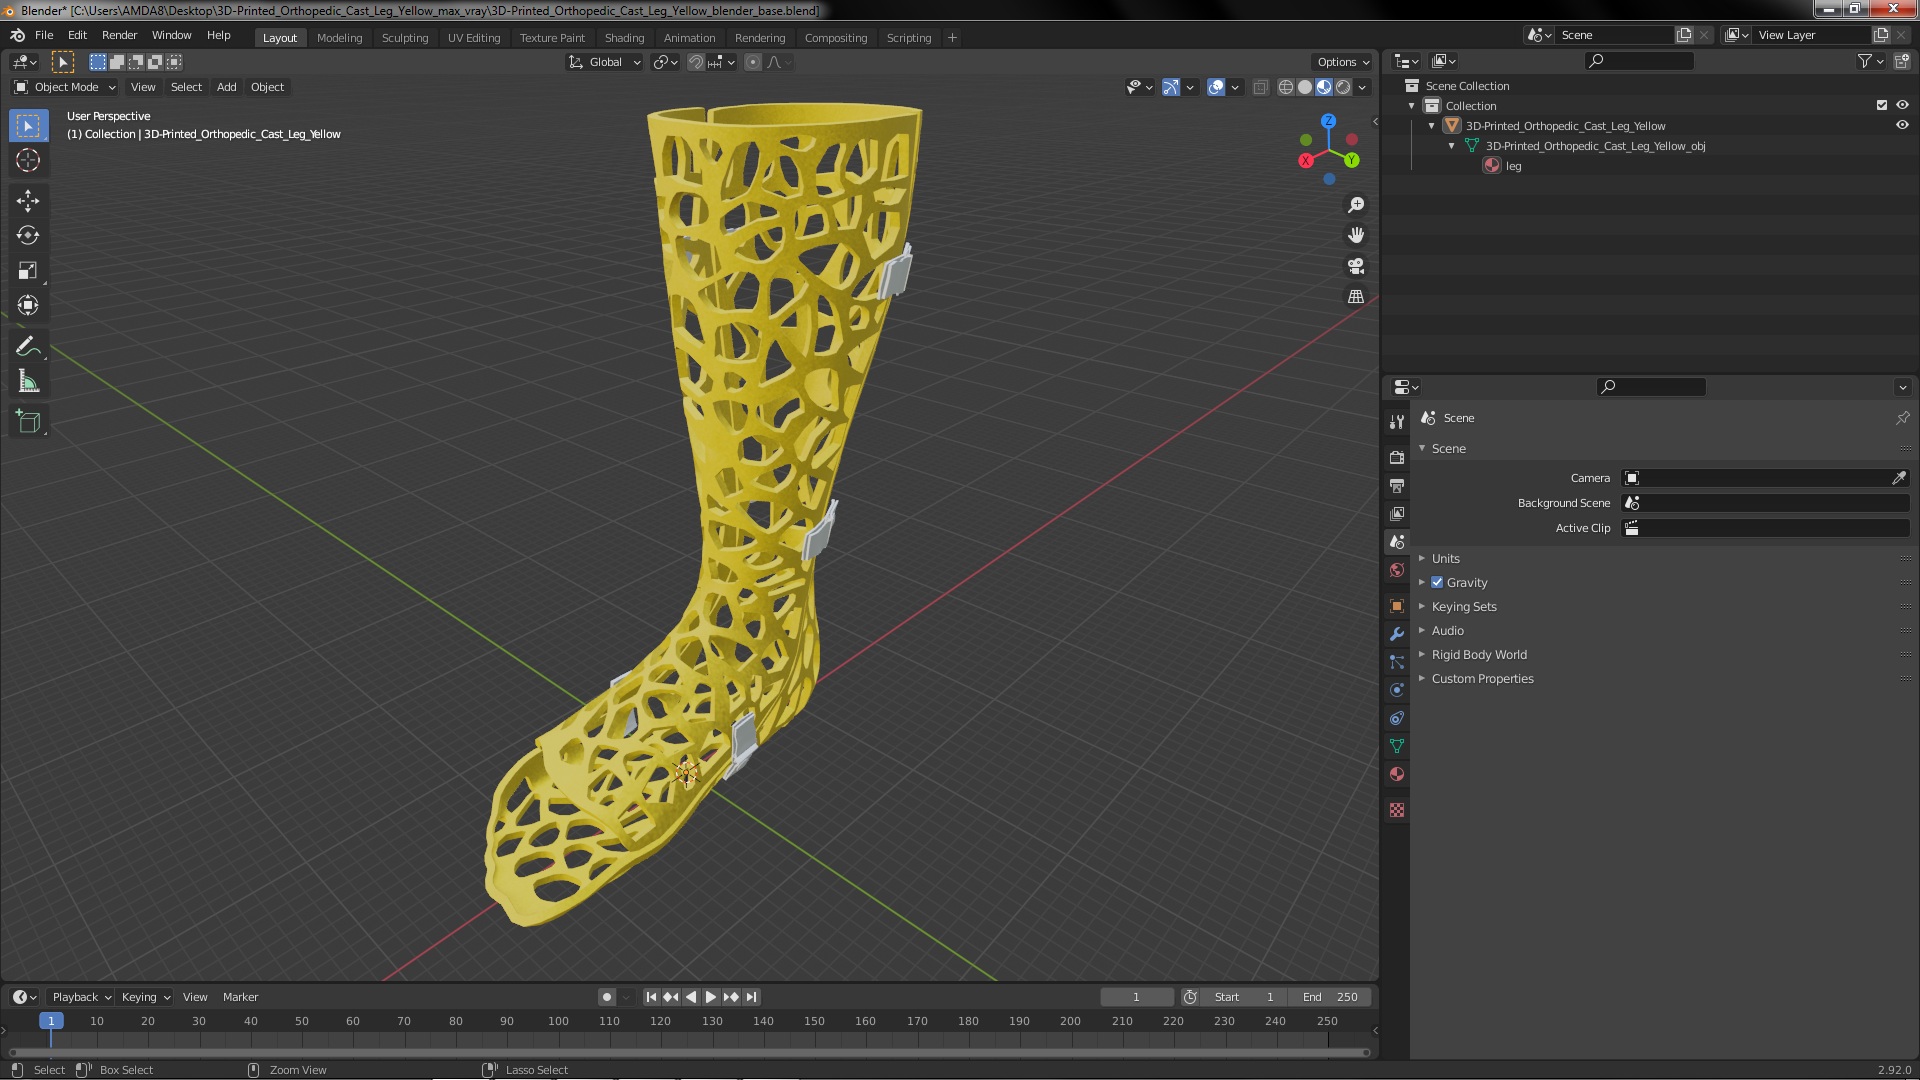Choose the Rotate tool
This screenshot has height=1080, width=1920.
[28, 236]
